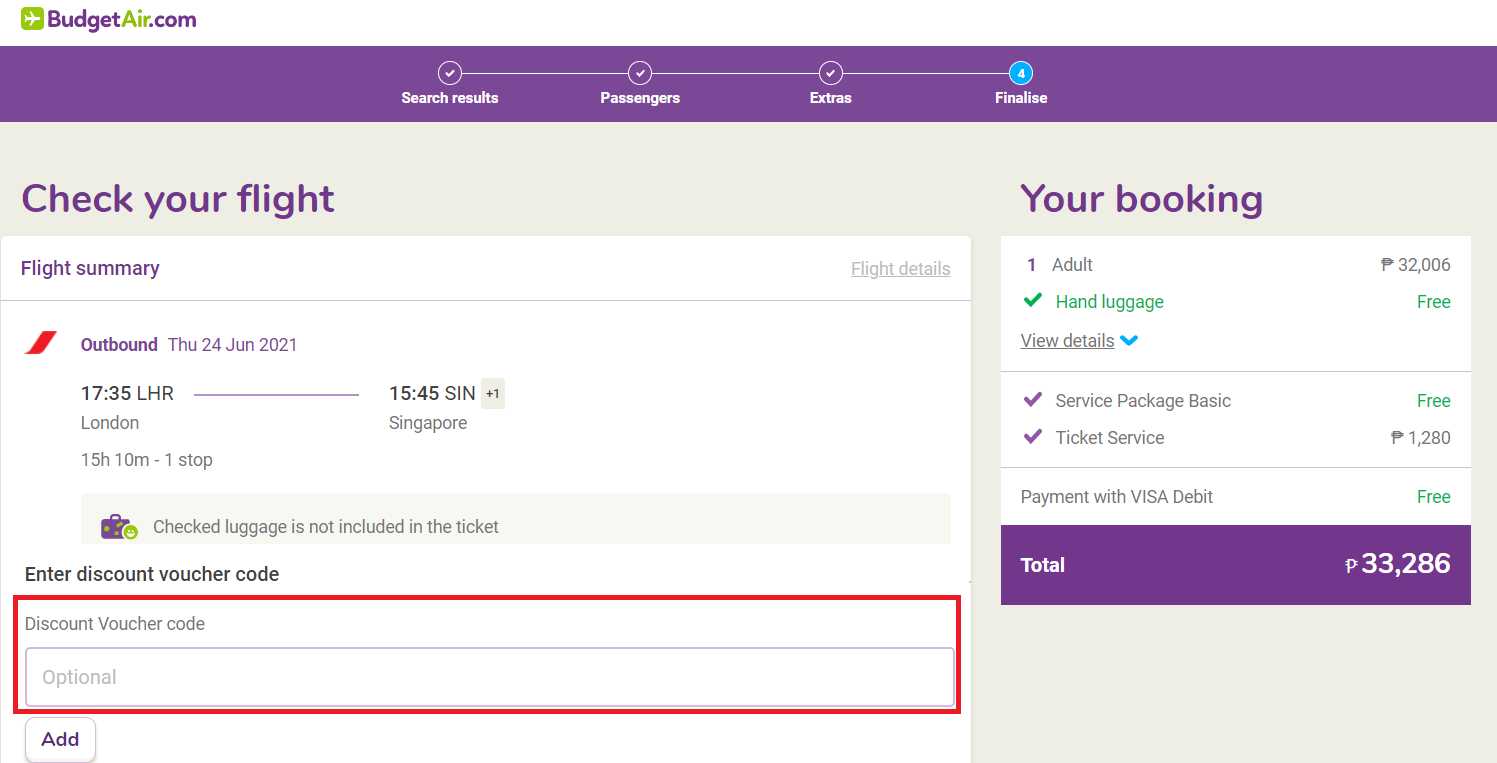Click the Service Package Basic checkmark

pos(1032,400)
